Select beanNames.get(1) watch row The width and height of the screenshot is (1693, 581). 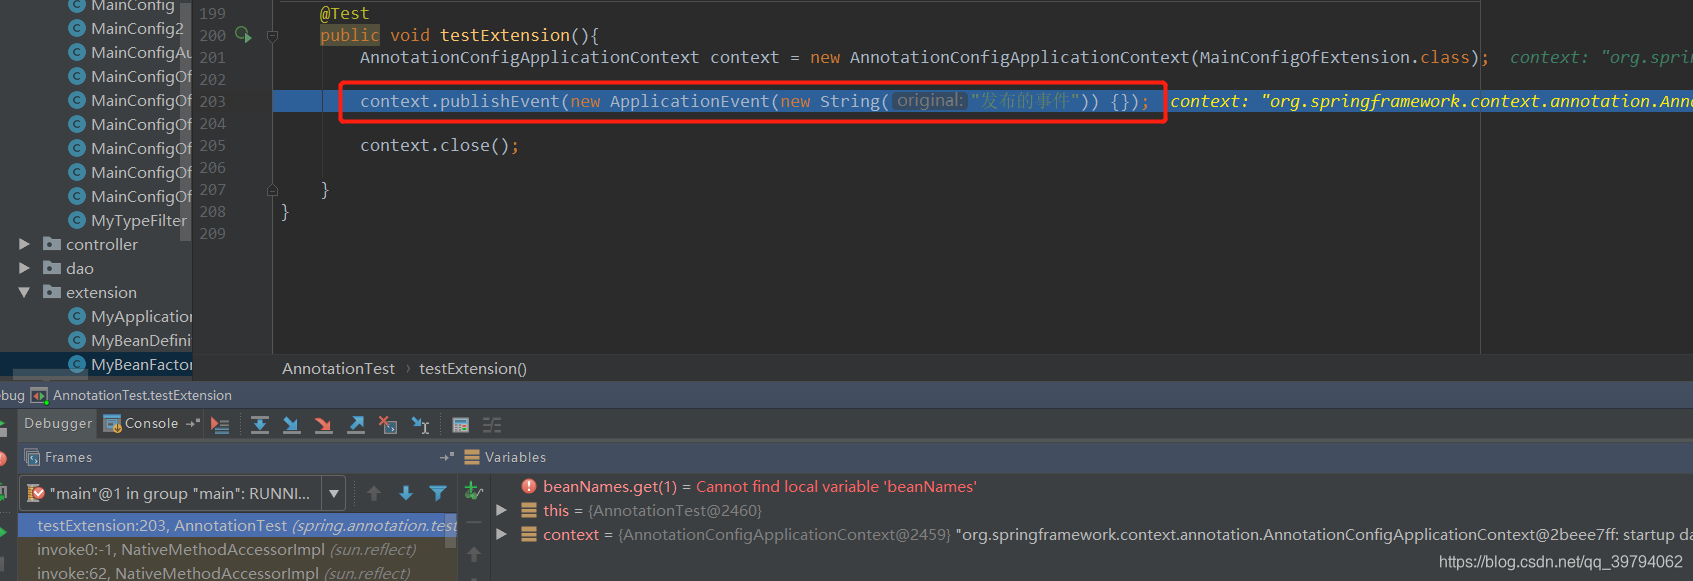pyautogui.click(x=760, y=486)
